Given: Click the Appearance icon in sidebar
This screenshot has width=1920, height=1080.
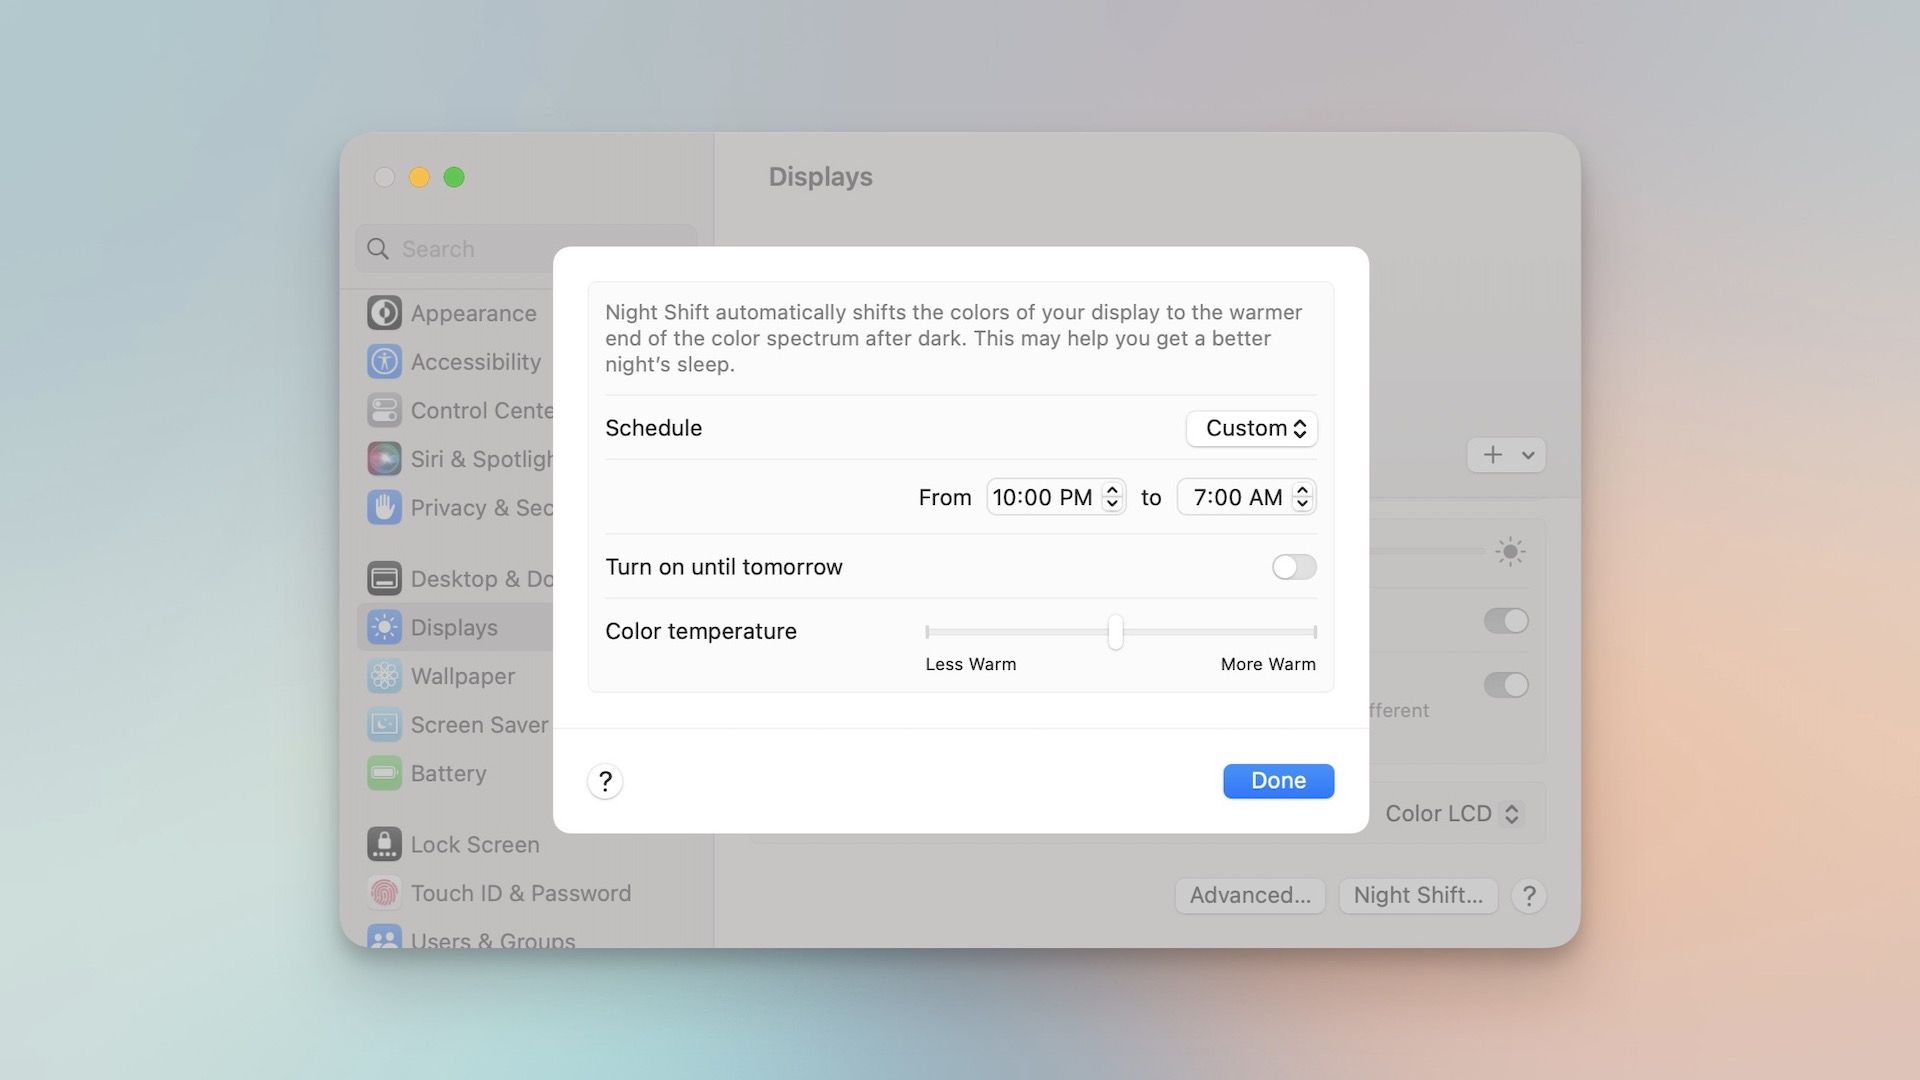Looking at the screenshot, I should (384, 314).
